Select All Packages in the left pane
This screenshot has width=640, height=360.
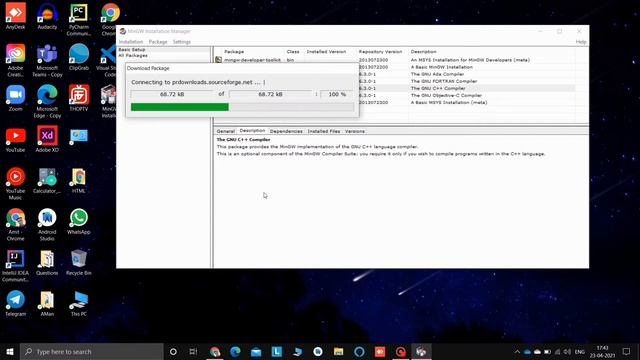point(133,55)
